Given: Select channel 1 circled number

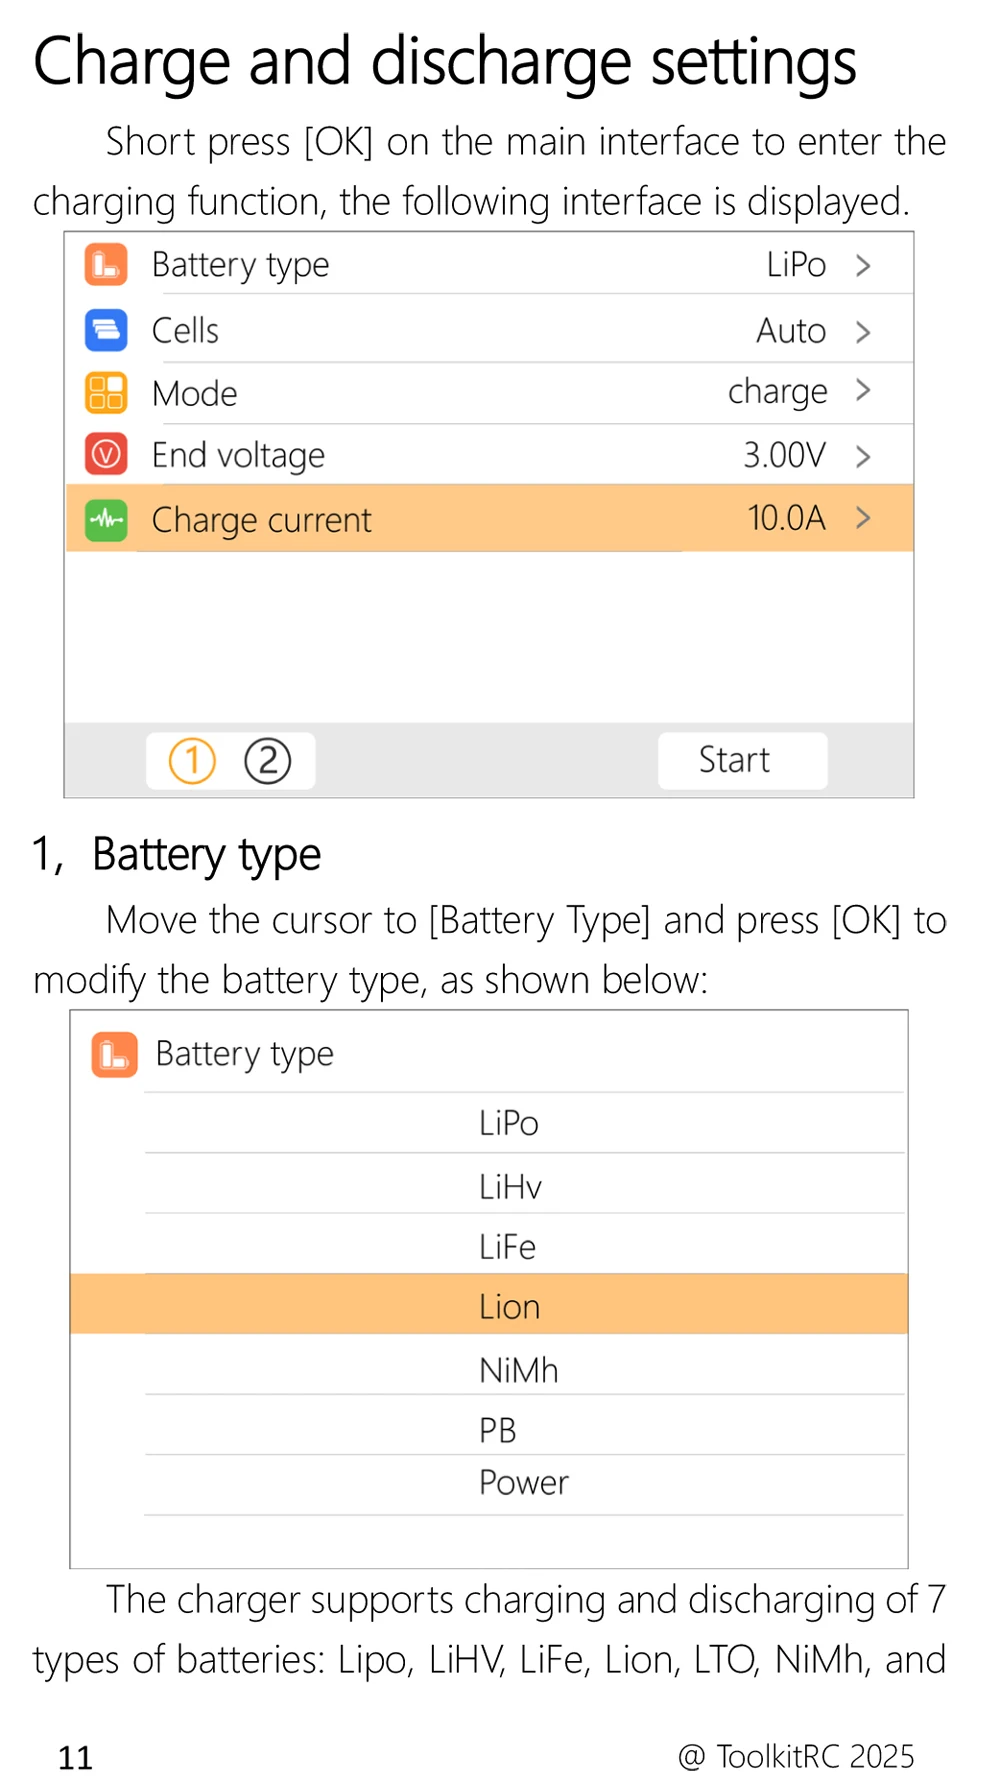Looking at the screenshot, I should click(x=192, y=761).
